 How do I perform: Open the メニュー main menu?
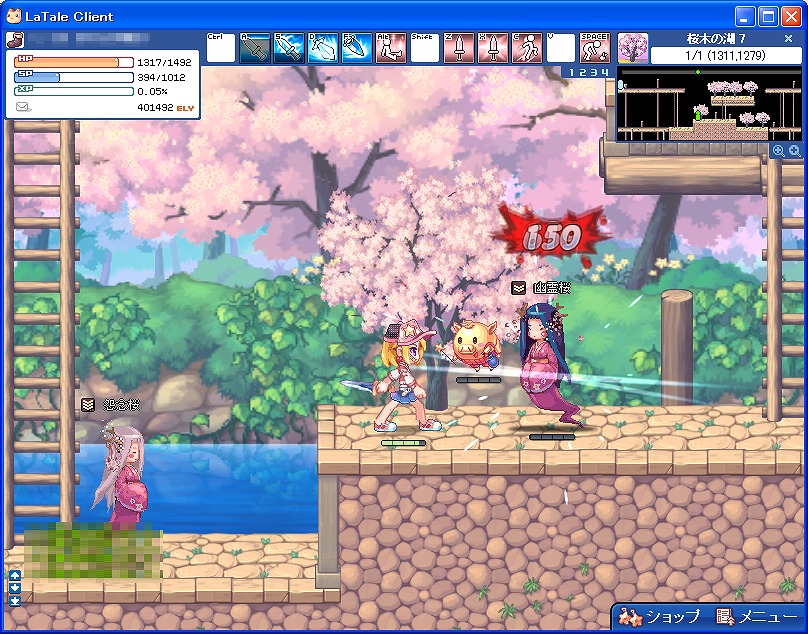(x=756, y=617)
